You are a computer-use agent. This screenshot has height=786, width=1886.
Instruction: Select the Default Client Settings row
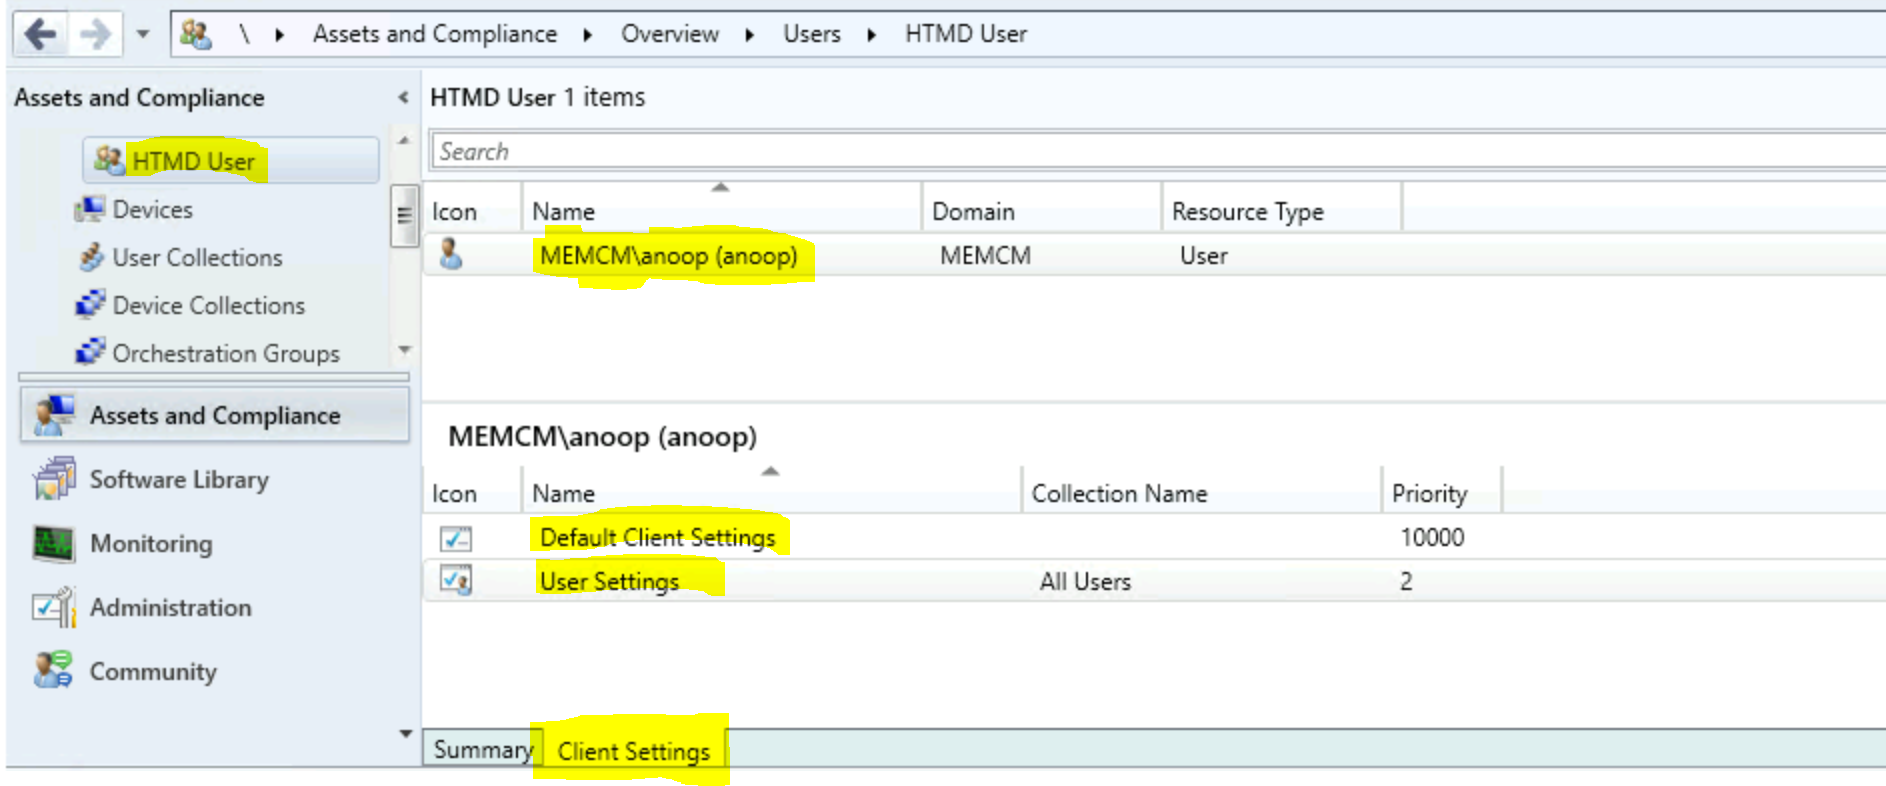[657, 538]
